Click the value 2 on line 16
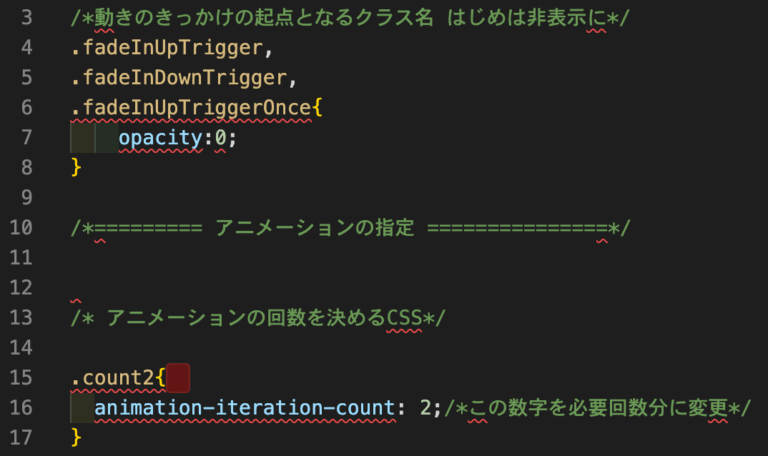Screen dimensions: 768x456 [426, 408]
